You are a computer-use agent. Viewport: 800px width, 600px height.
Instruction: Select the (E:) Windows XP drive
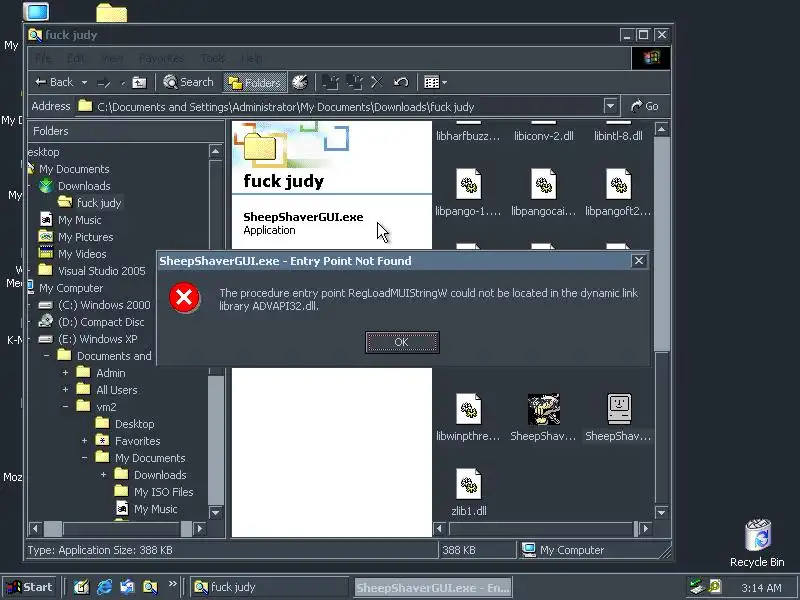click(97, 339)
